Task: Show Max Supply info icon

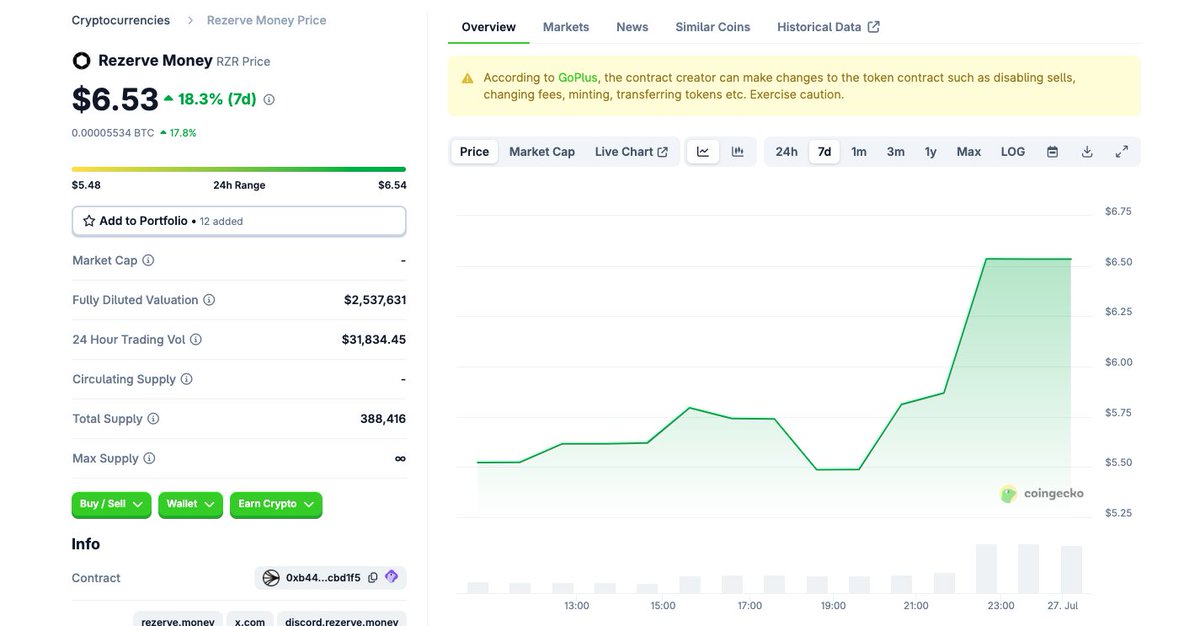Action: point(149,458)
